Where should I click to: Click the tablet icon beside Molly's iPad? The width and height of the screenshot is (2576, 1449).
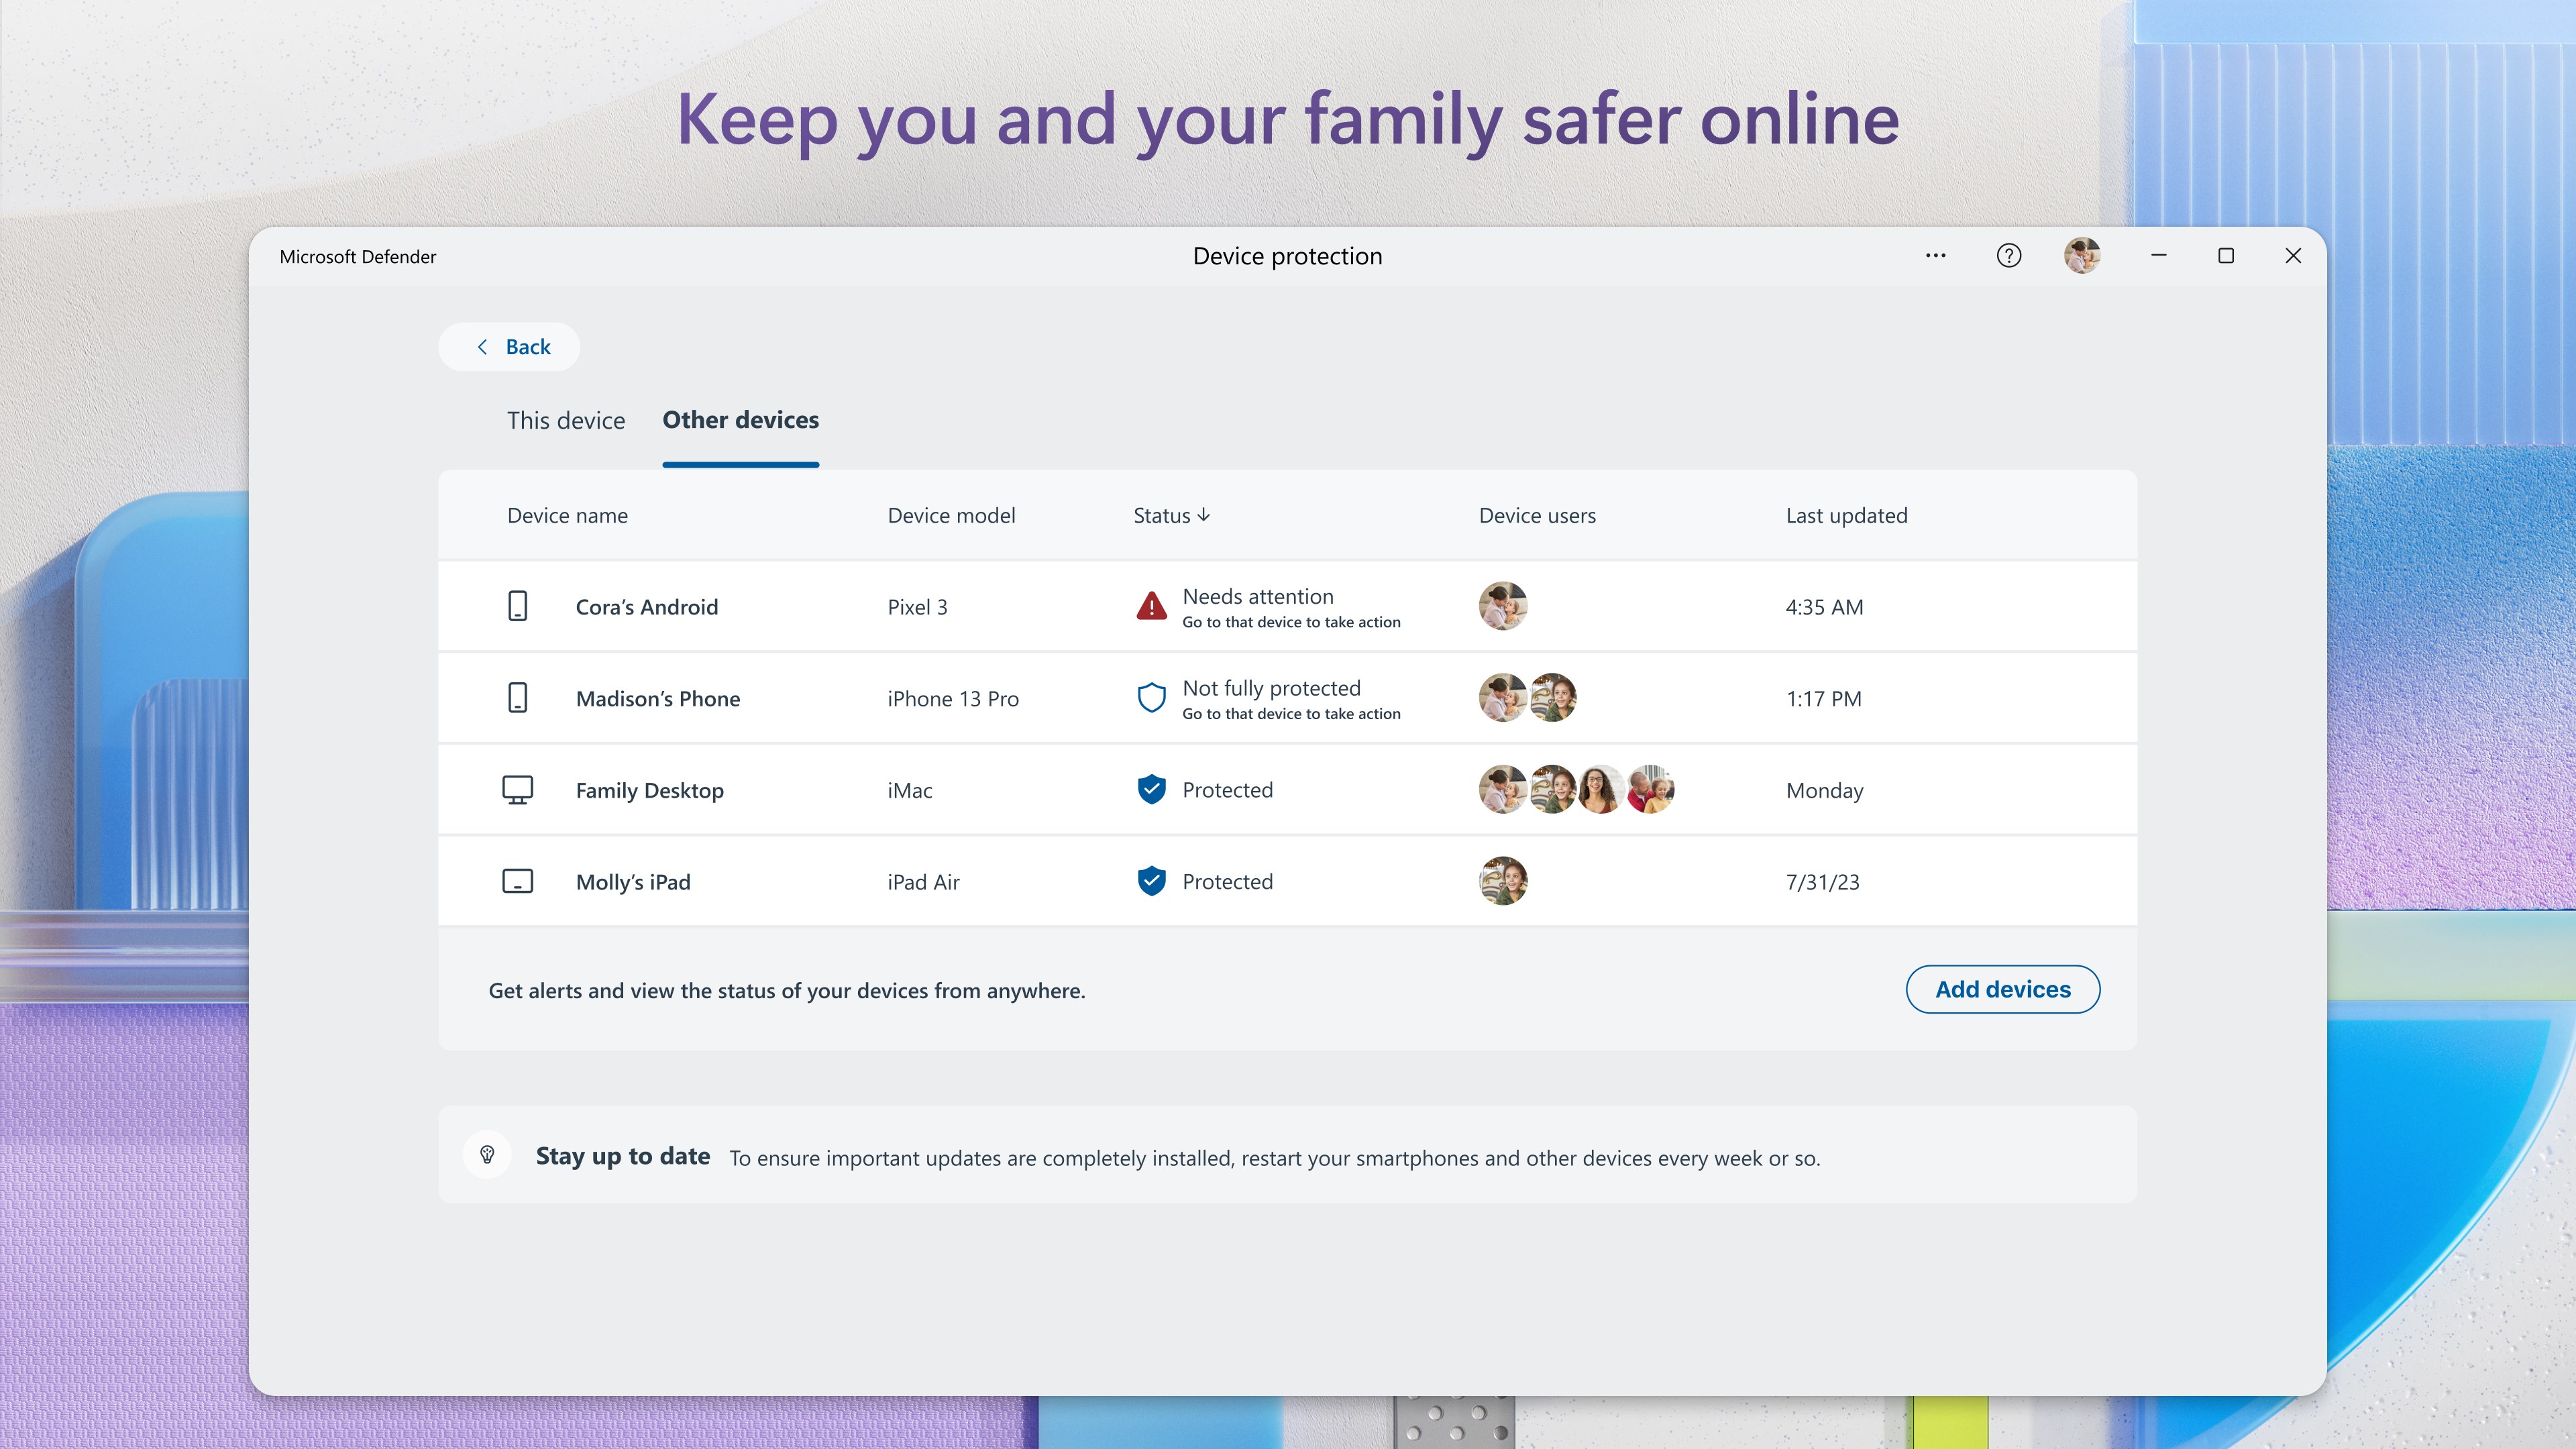518,881
